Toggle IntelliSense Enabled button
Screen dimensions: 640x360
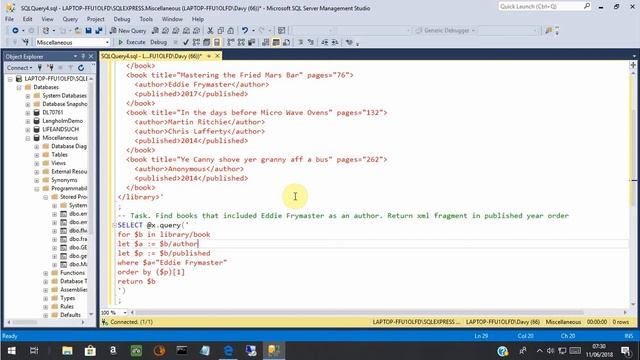pyautogui.click(x=217, y=42)
